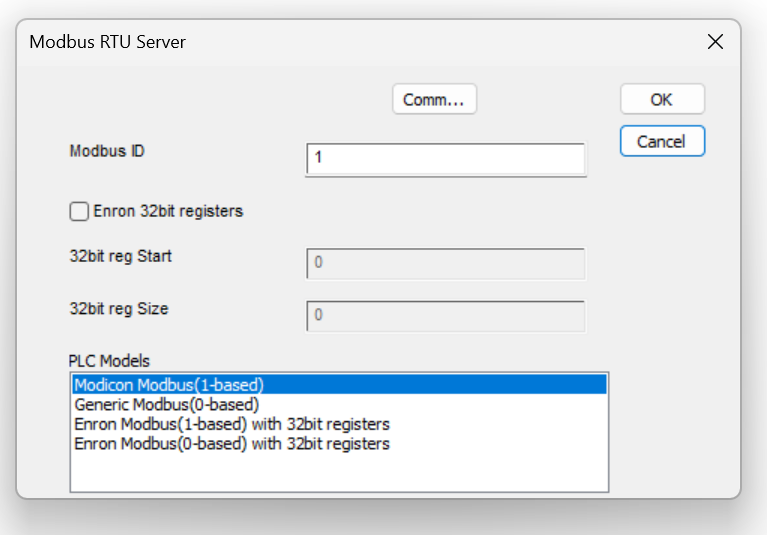Choose Enron Modbus(0-based) with 32bit registers

[339, 444]
